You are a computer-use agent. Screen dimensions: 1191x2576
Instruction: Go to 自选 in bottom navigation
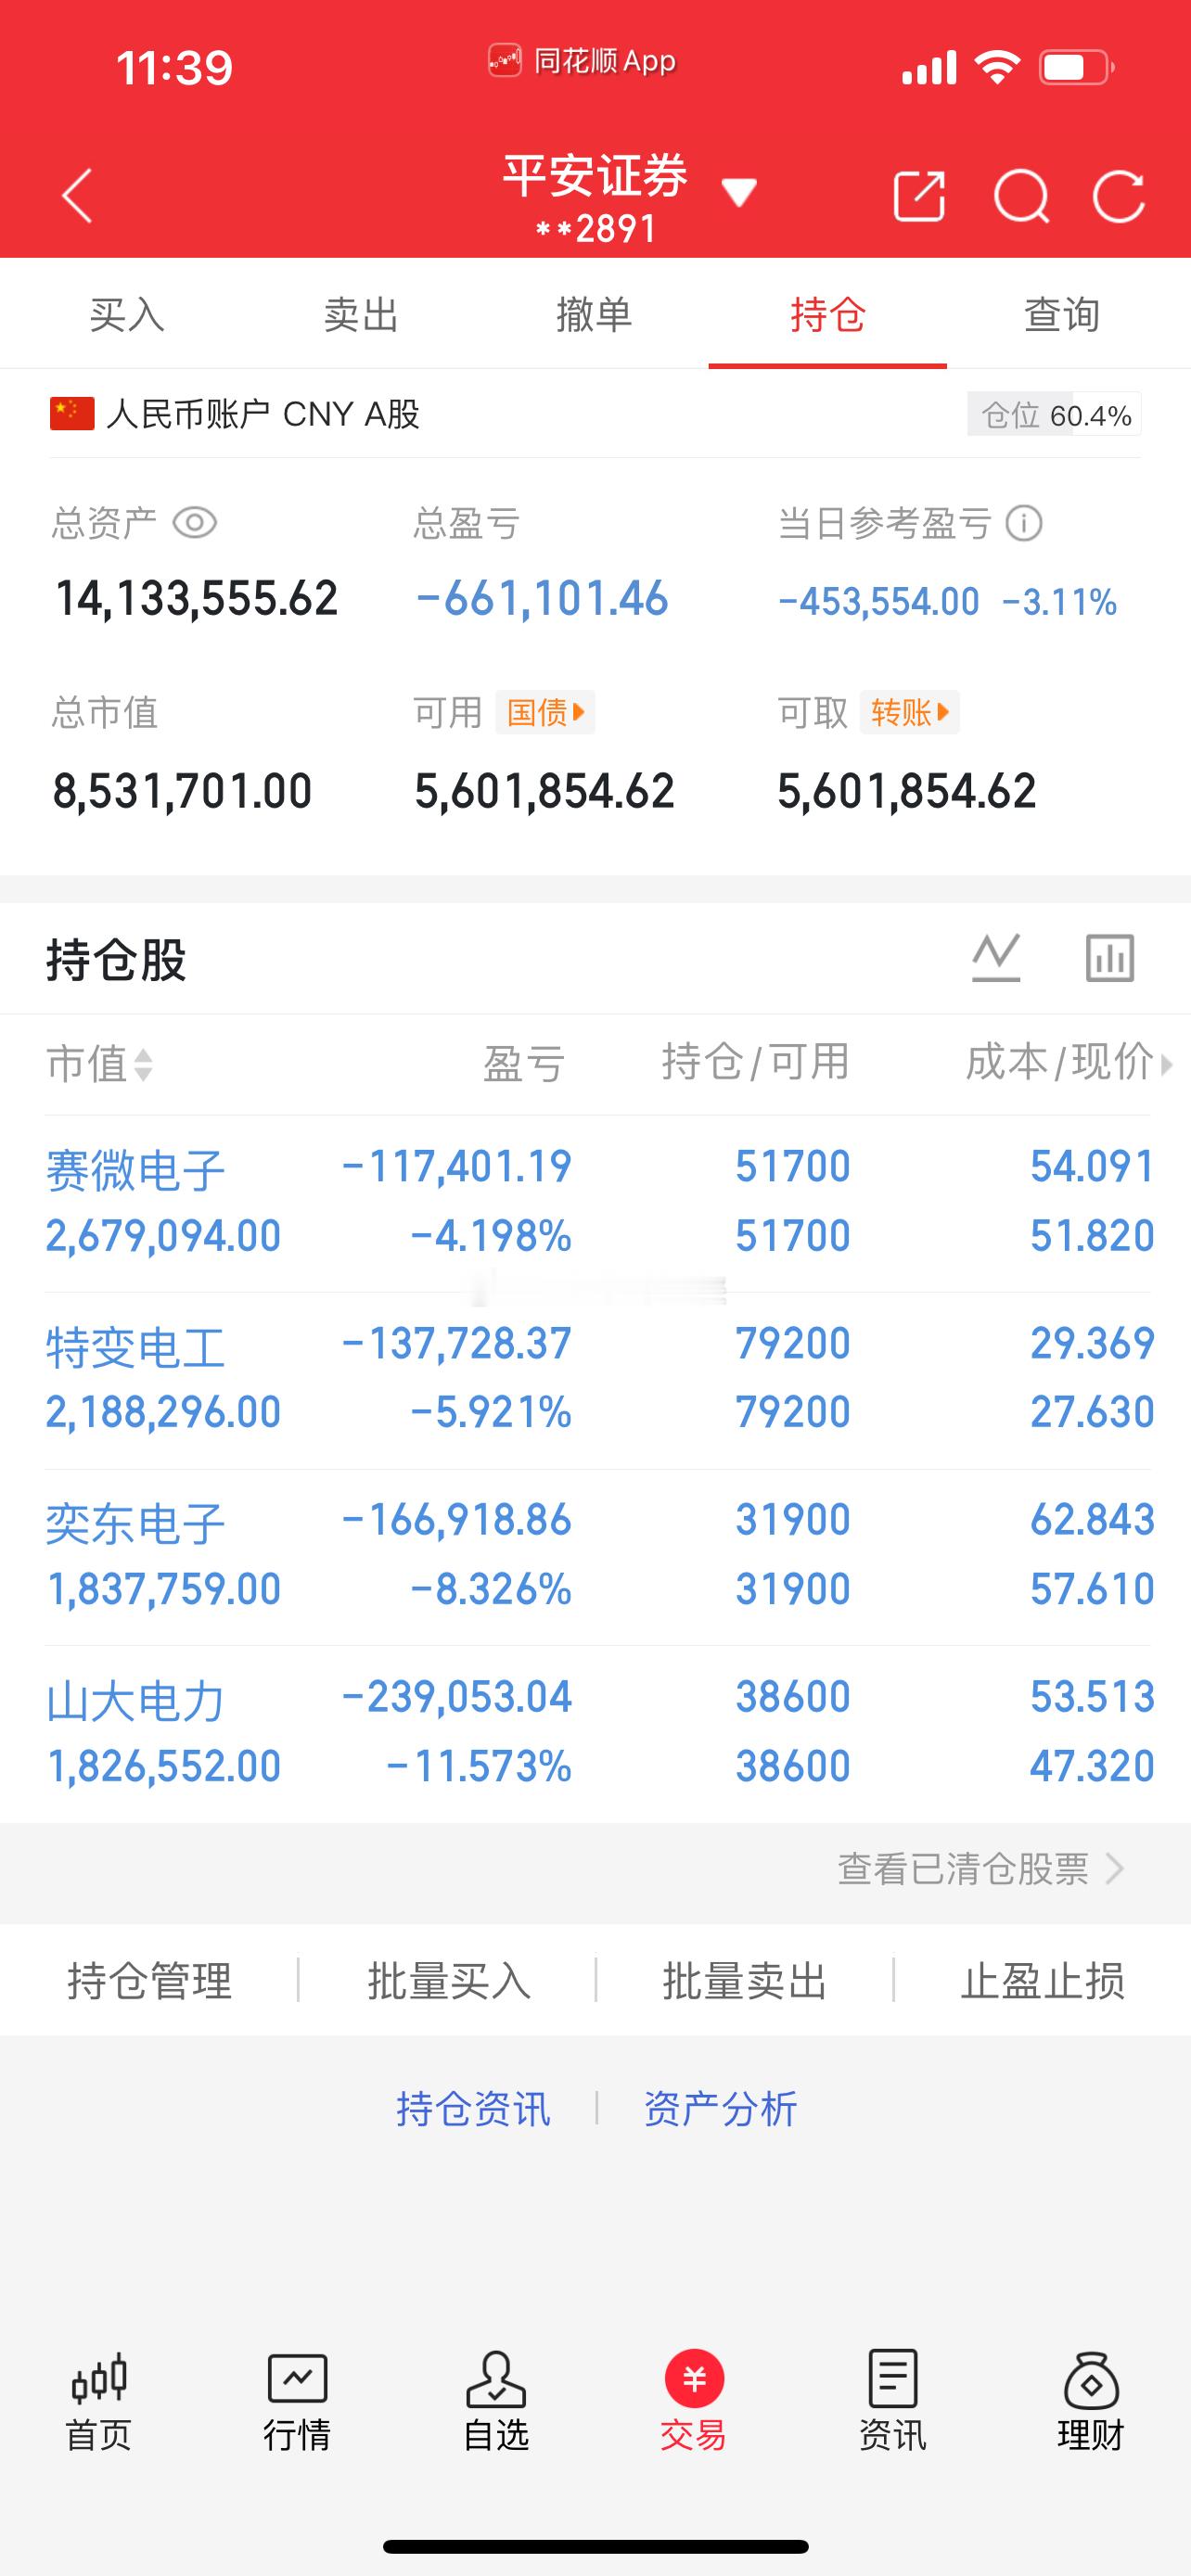click(x=496, y=2401)
